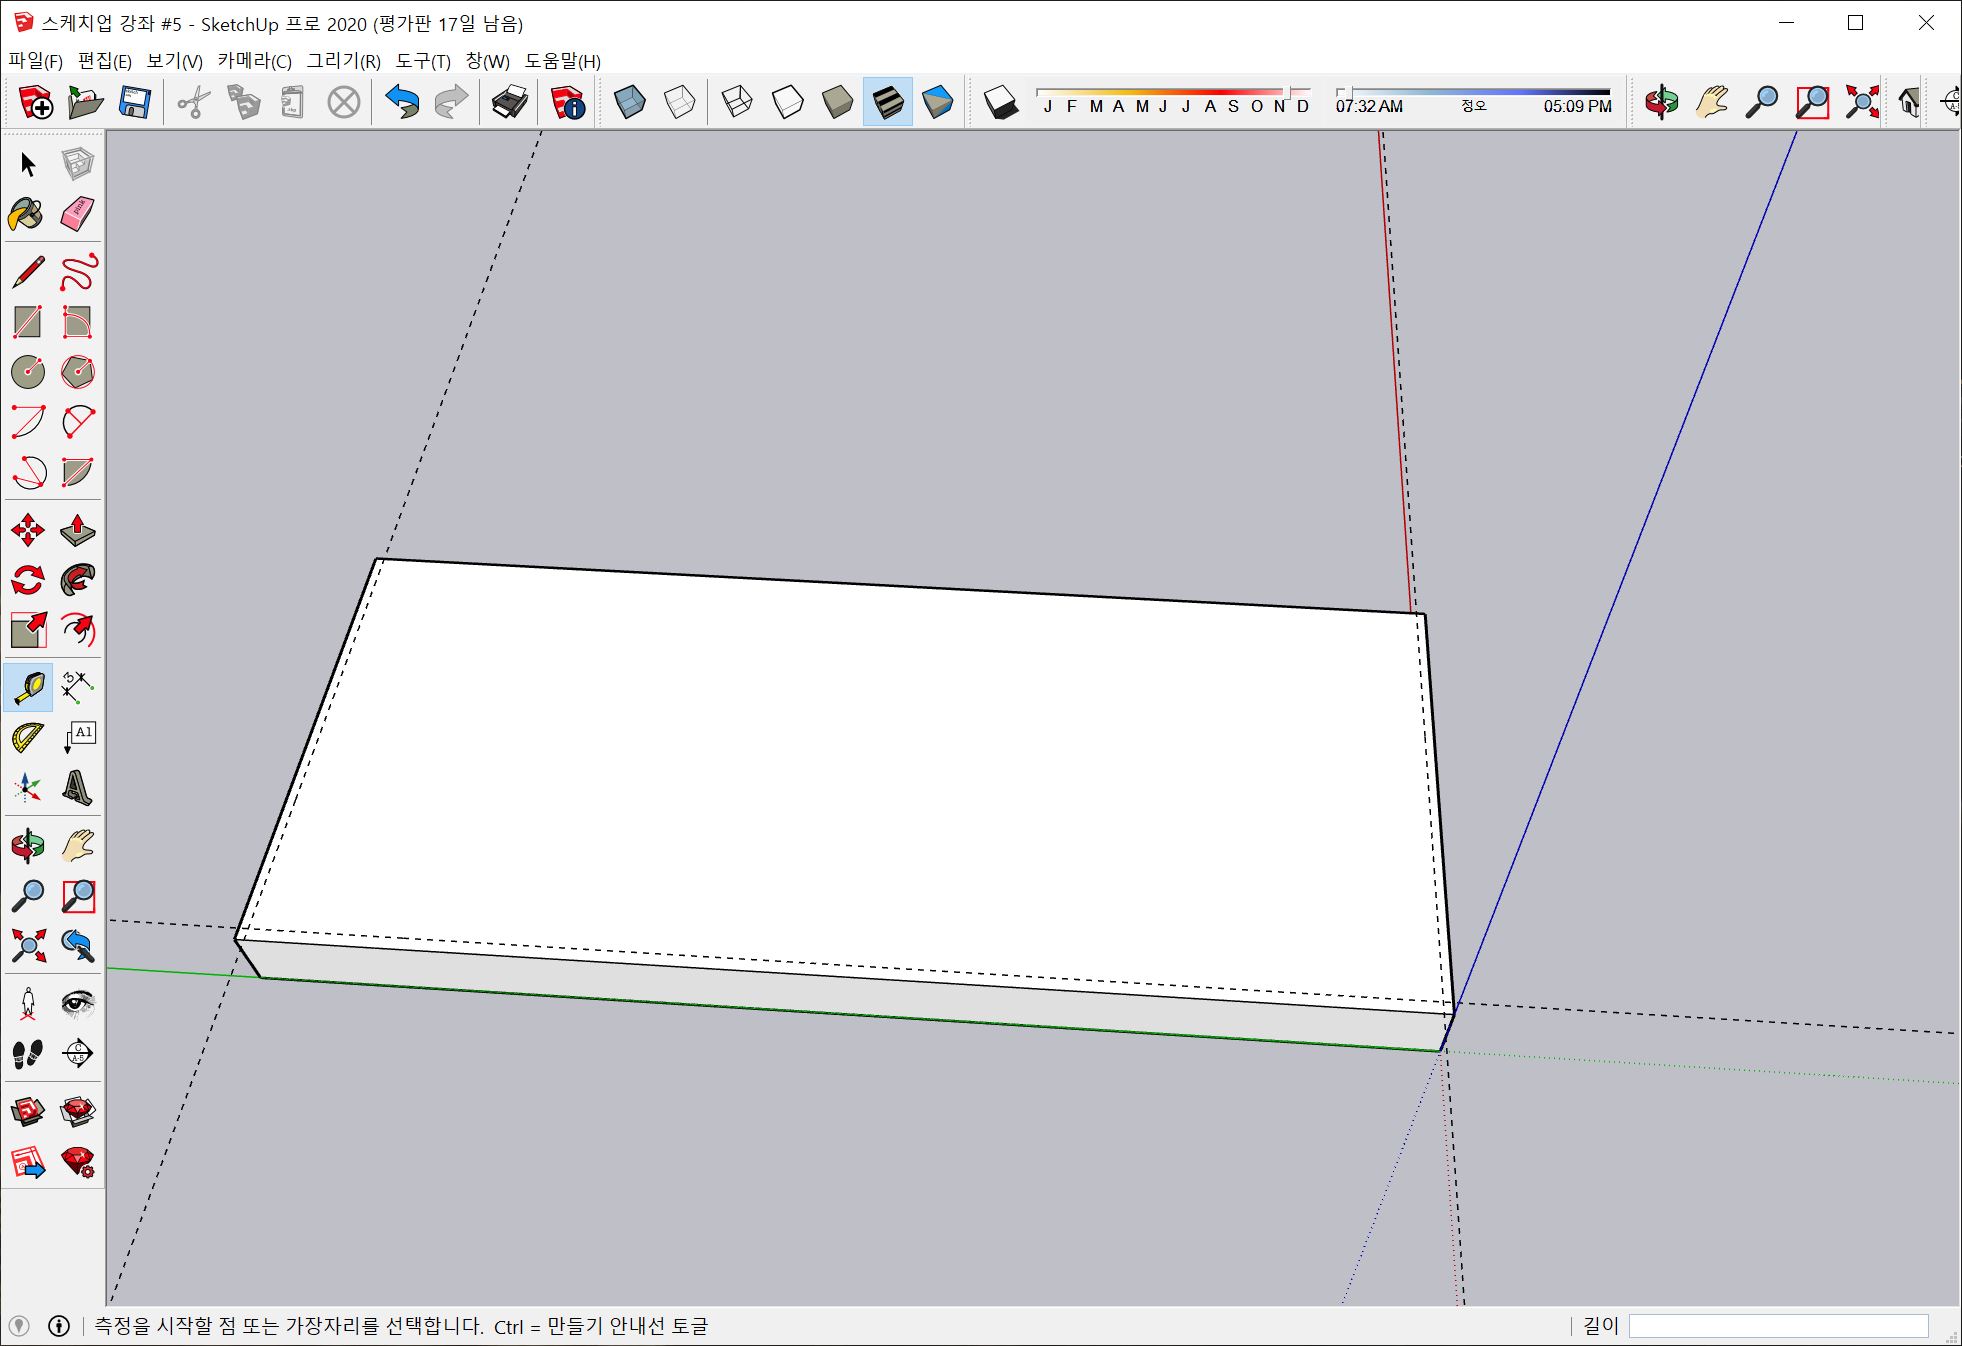The width and height of the screenshot is (1962, 1346).
Task: Open the 카메라(C) menu
Action: tap(254, 61)
